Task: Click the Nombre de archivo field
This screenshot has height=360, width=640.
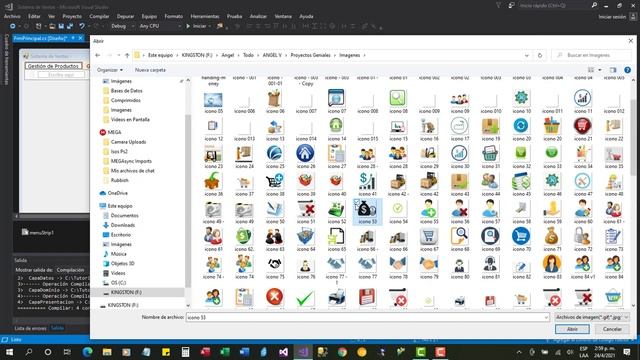Action: (367, 317)
